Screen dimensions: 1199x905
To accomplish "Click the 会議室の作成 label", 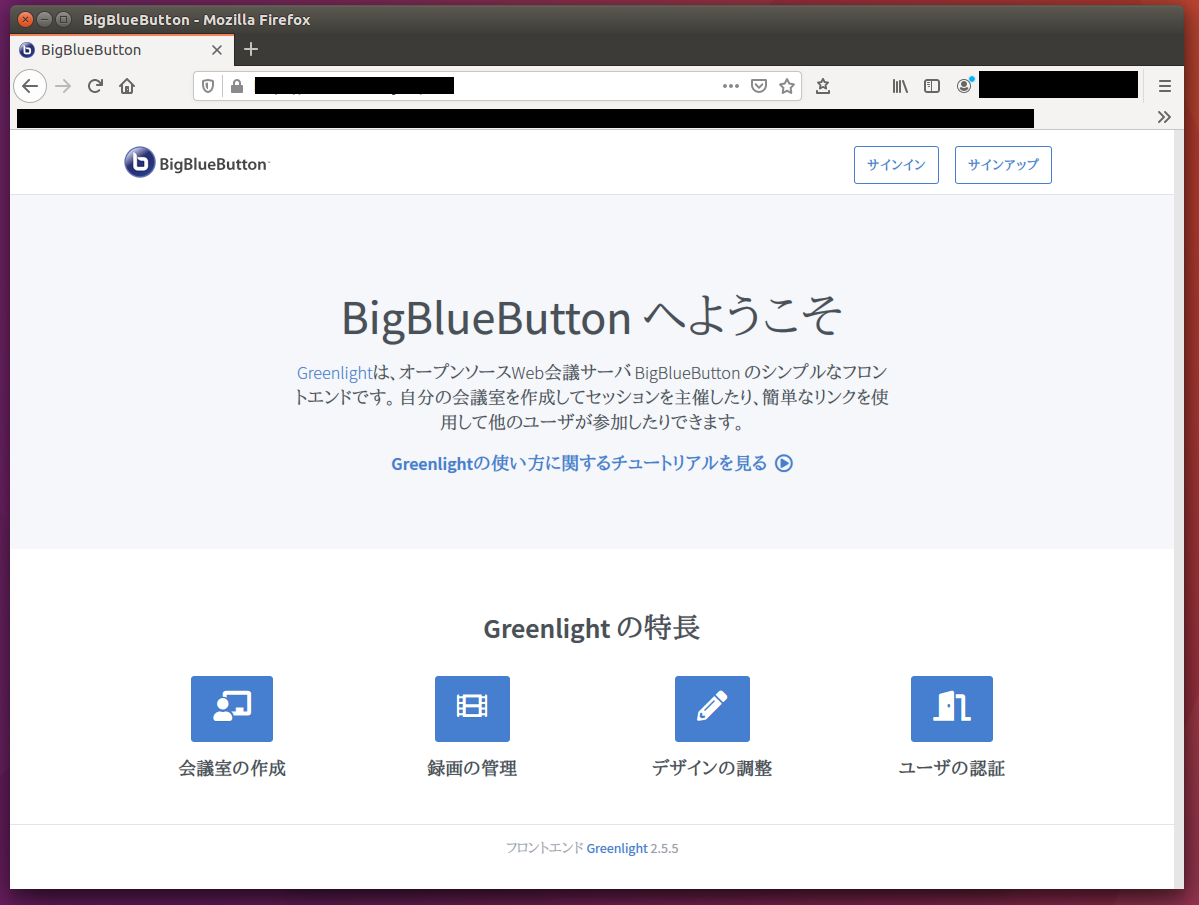I will point(232,768).
